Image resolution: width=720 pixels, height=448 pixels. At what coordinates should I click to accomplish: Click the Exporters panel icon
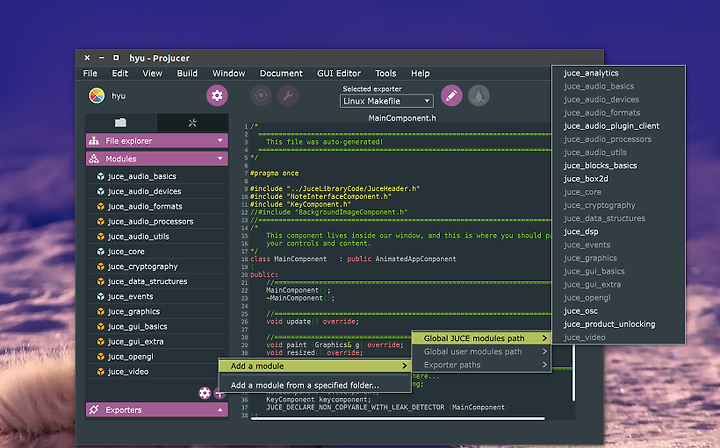coord(94,409)
